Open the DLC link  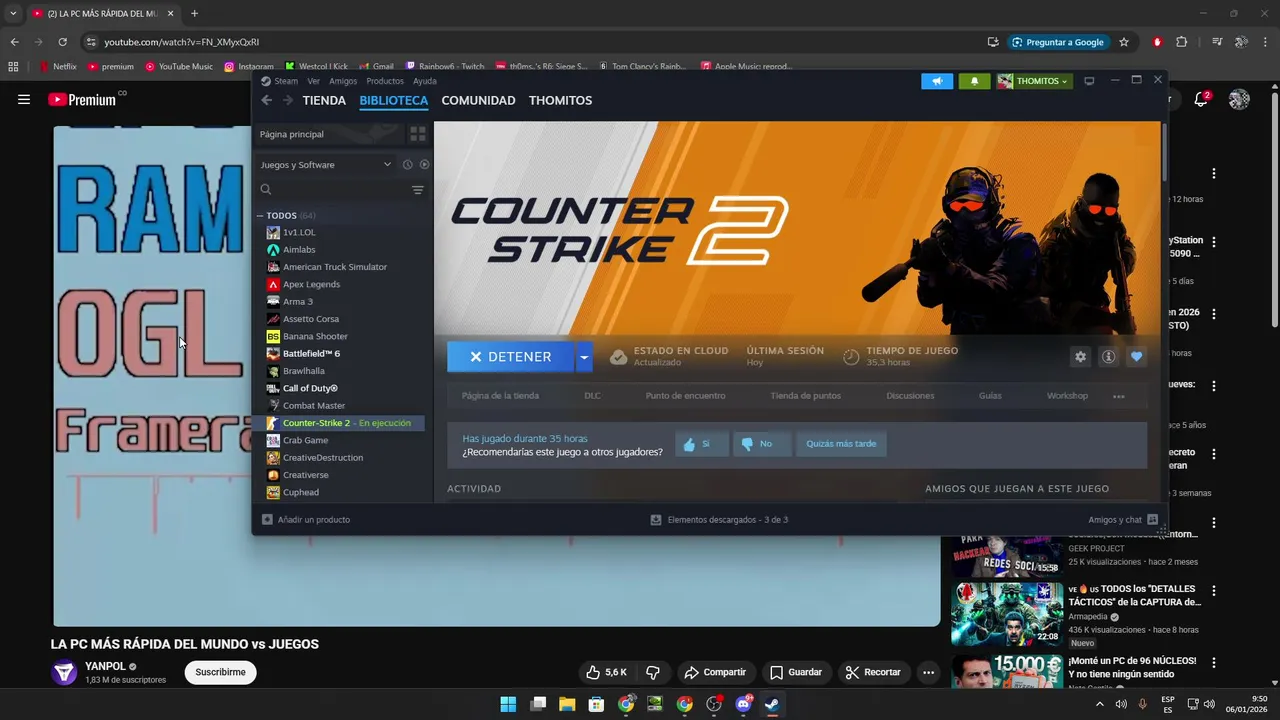coord(592,396)
